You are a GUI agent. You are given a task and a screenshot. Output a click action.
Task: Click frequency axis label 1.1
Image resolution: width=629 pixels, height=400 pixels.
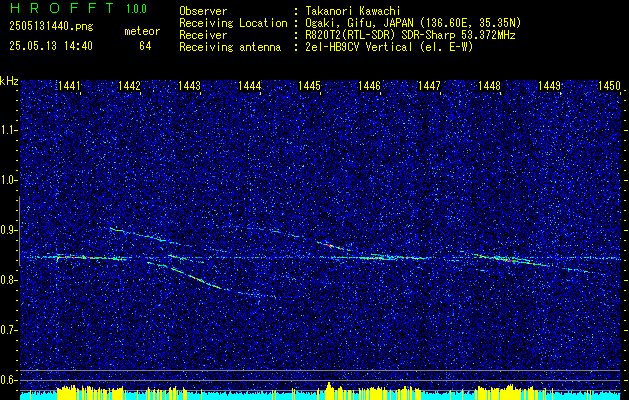point(8,130)
